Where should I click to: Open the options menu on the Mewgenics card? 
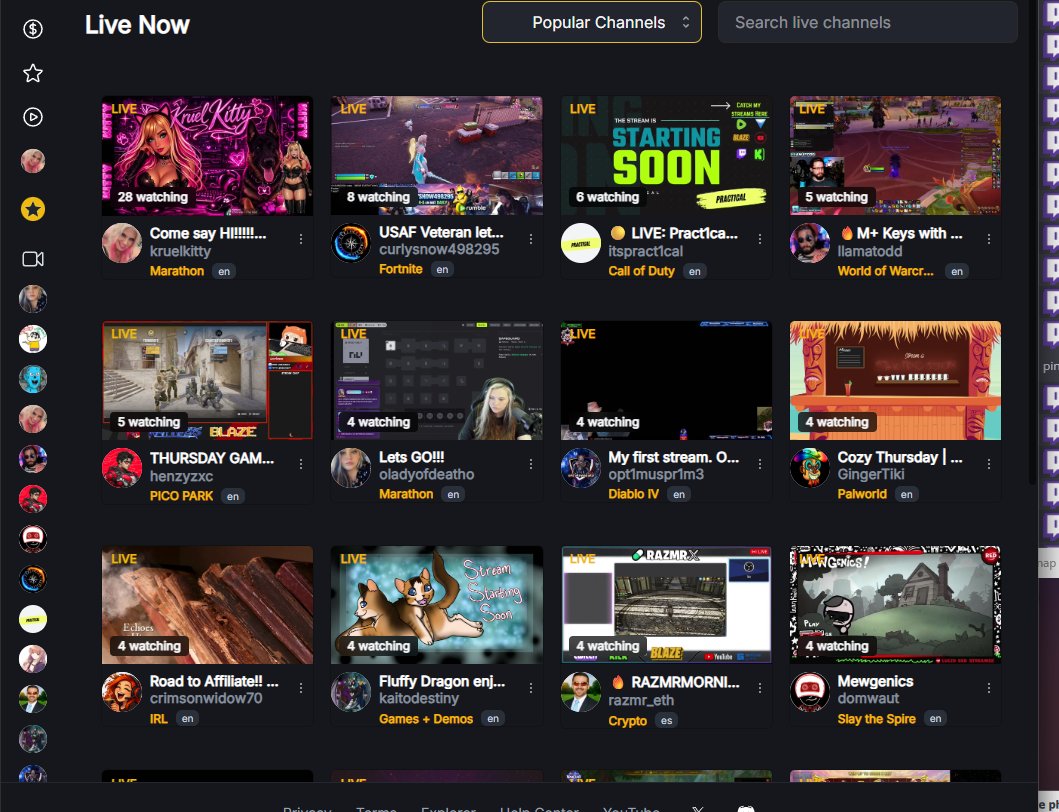point(989,688)
